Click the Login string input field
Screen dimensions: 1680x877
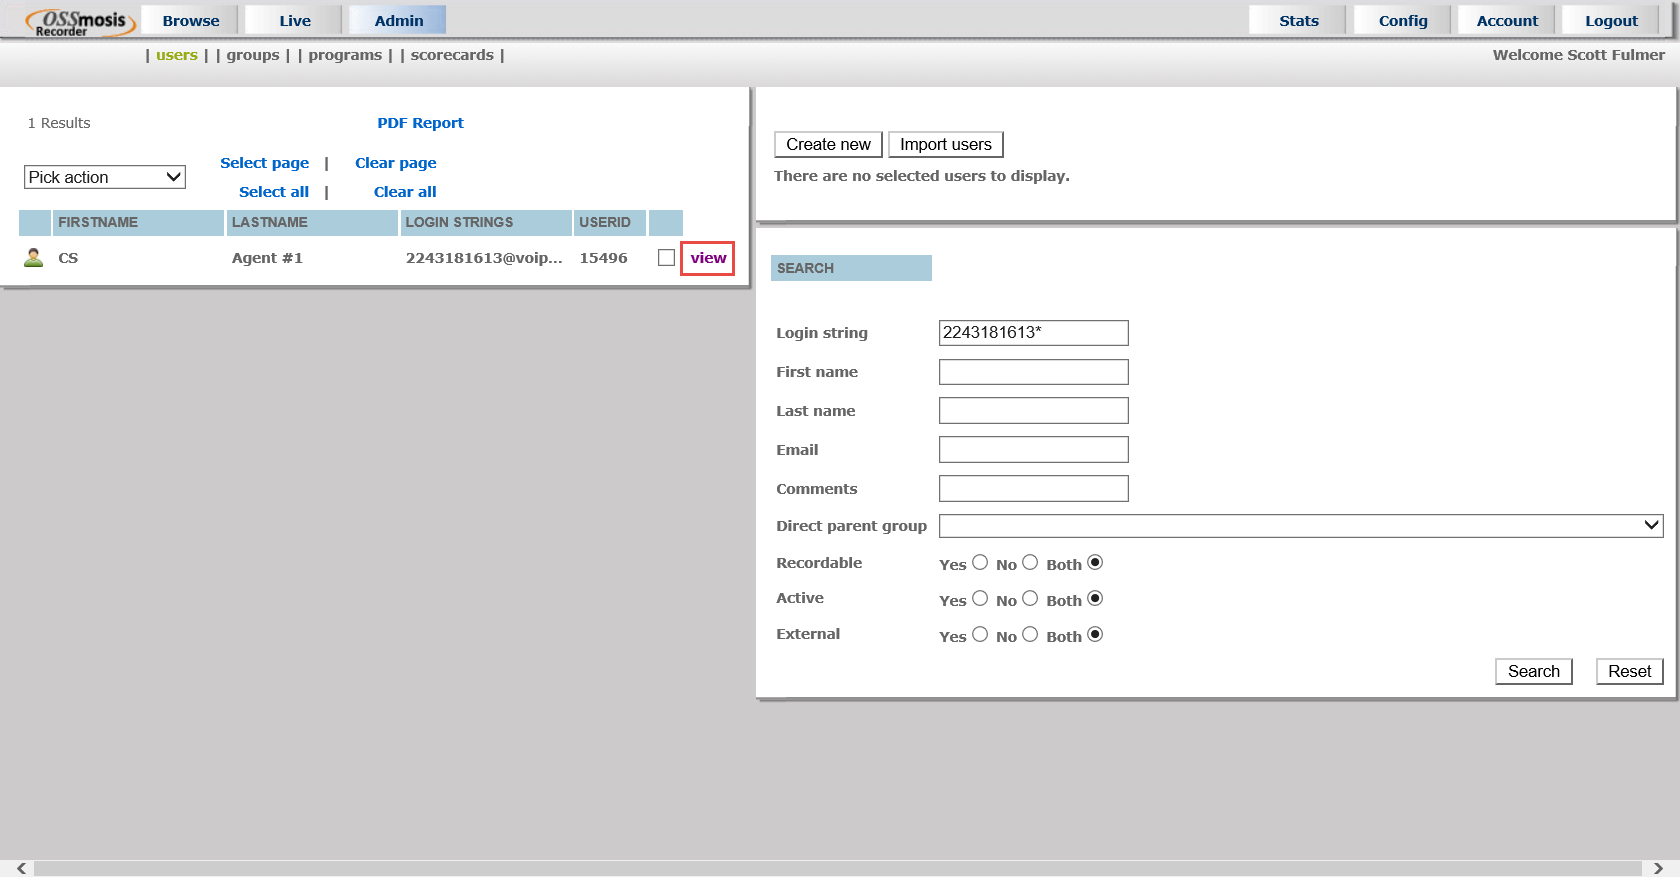point(1033,333)
